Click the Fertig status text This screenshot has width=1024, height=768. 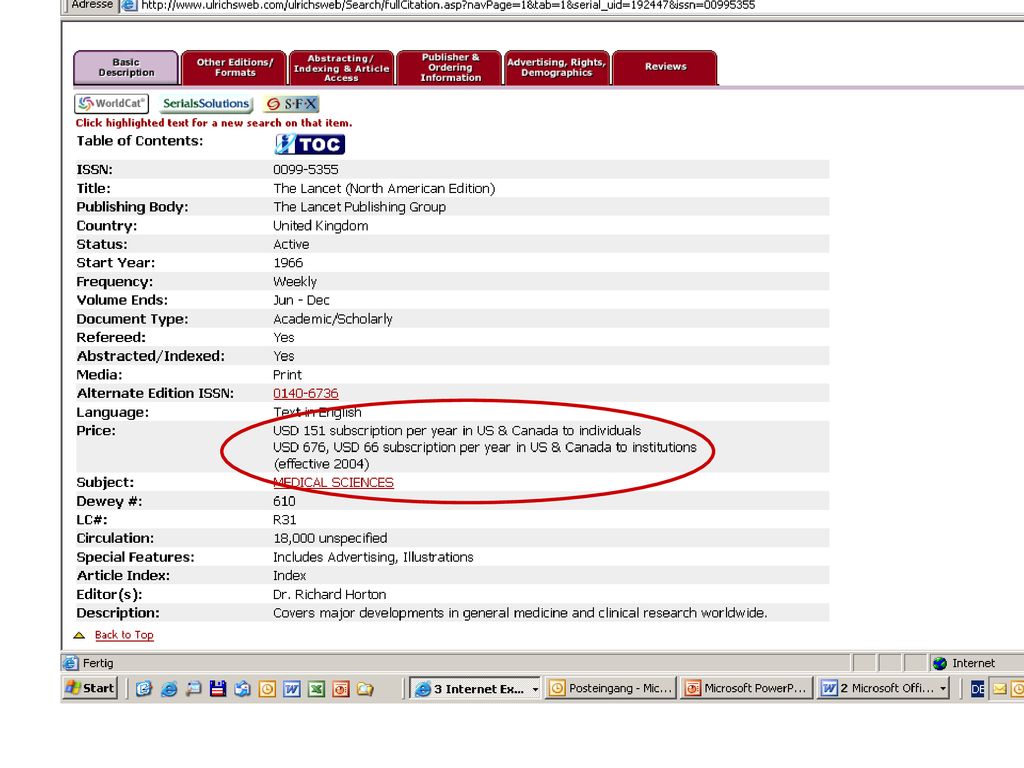[98, 664]
